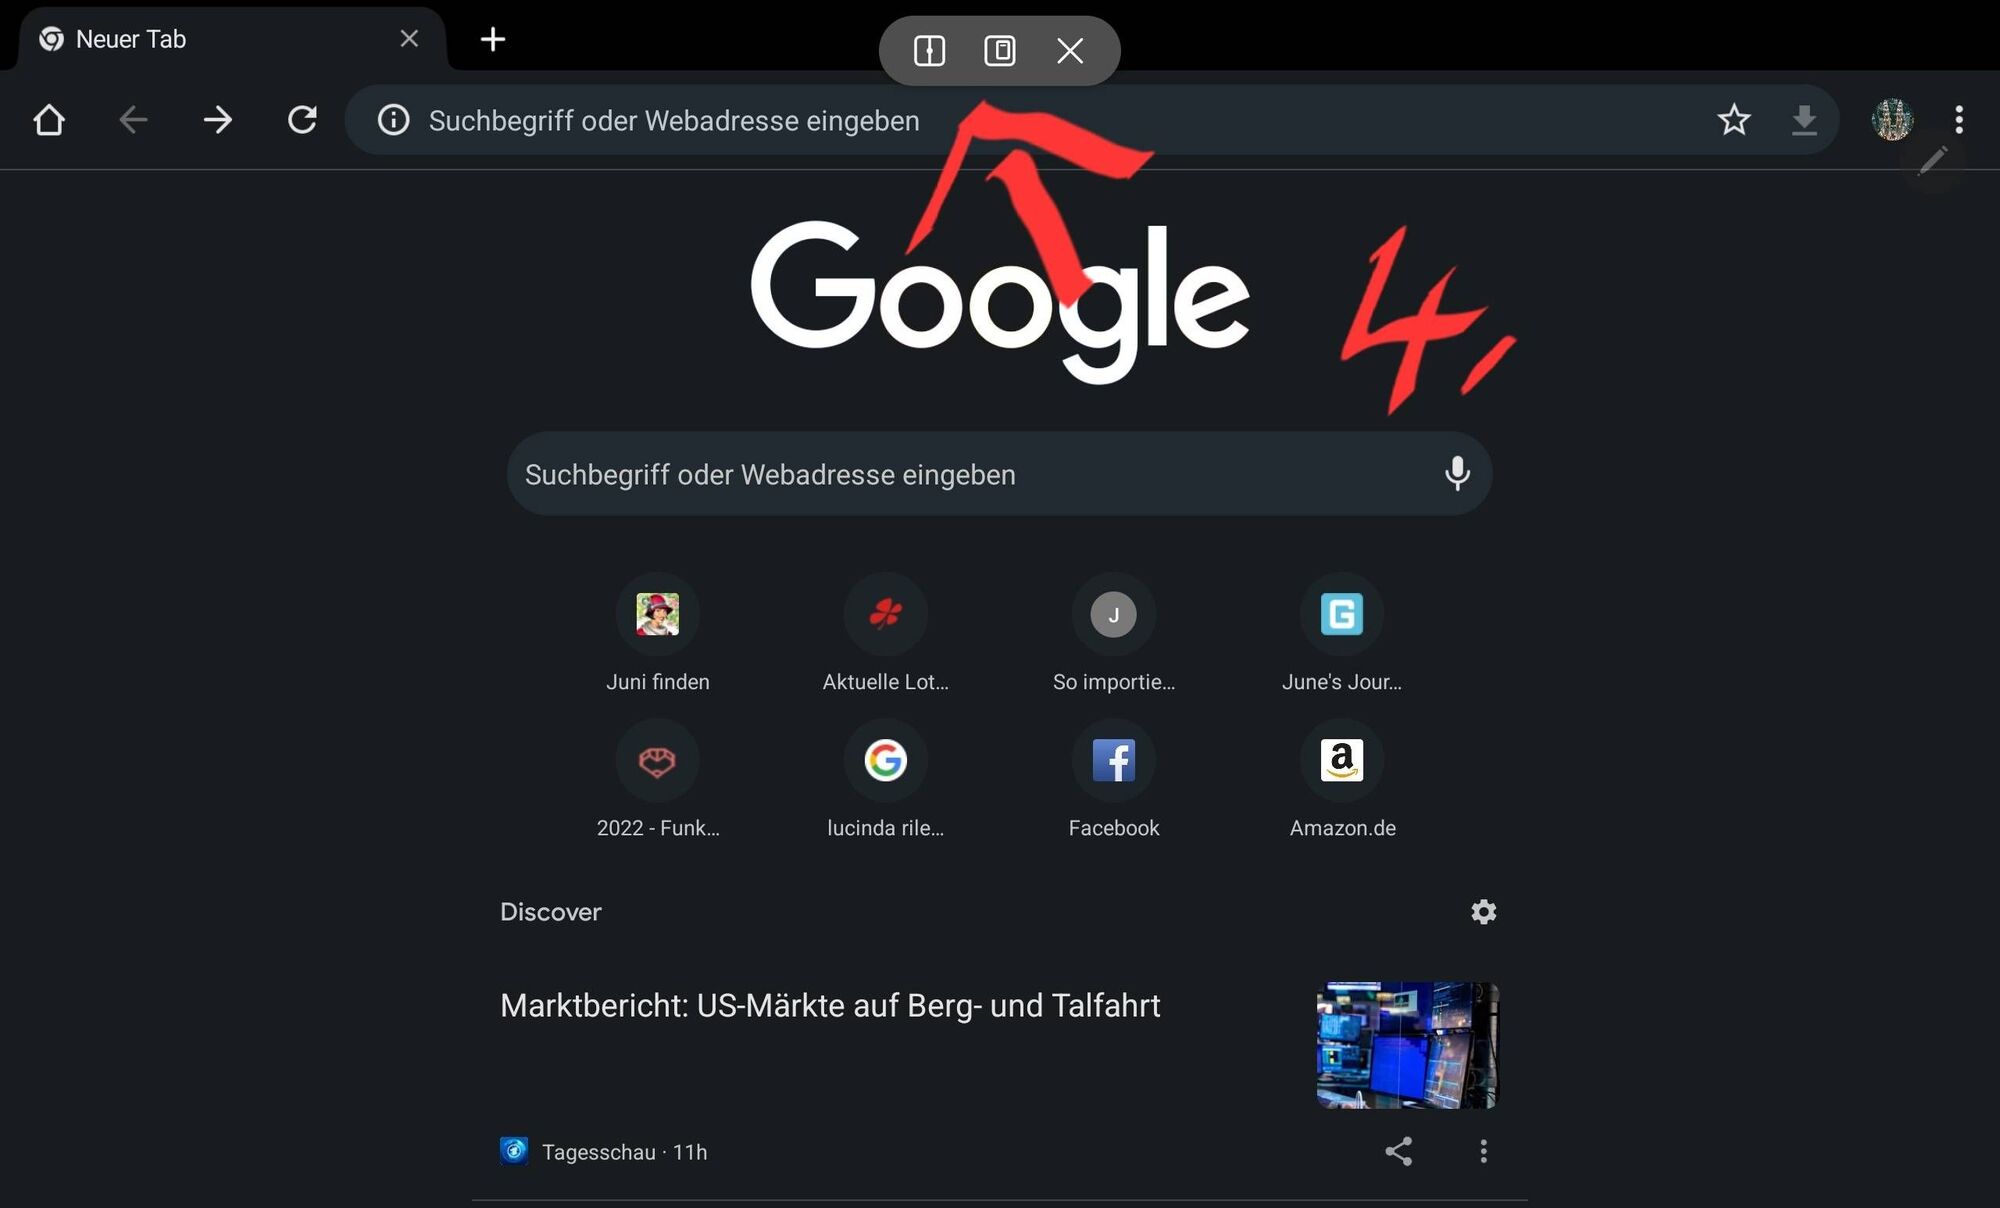Open the home page via house icon
This screenshot has width=2000, height=1208.
tap(49, 120)
